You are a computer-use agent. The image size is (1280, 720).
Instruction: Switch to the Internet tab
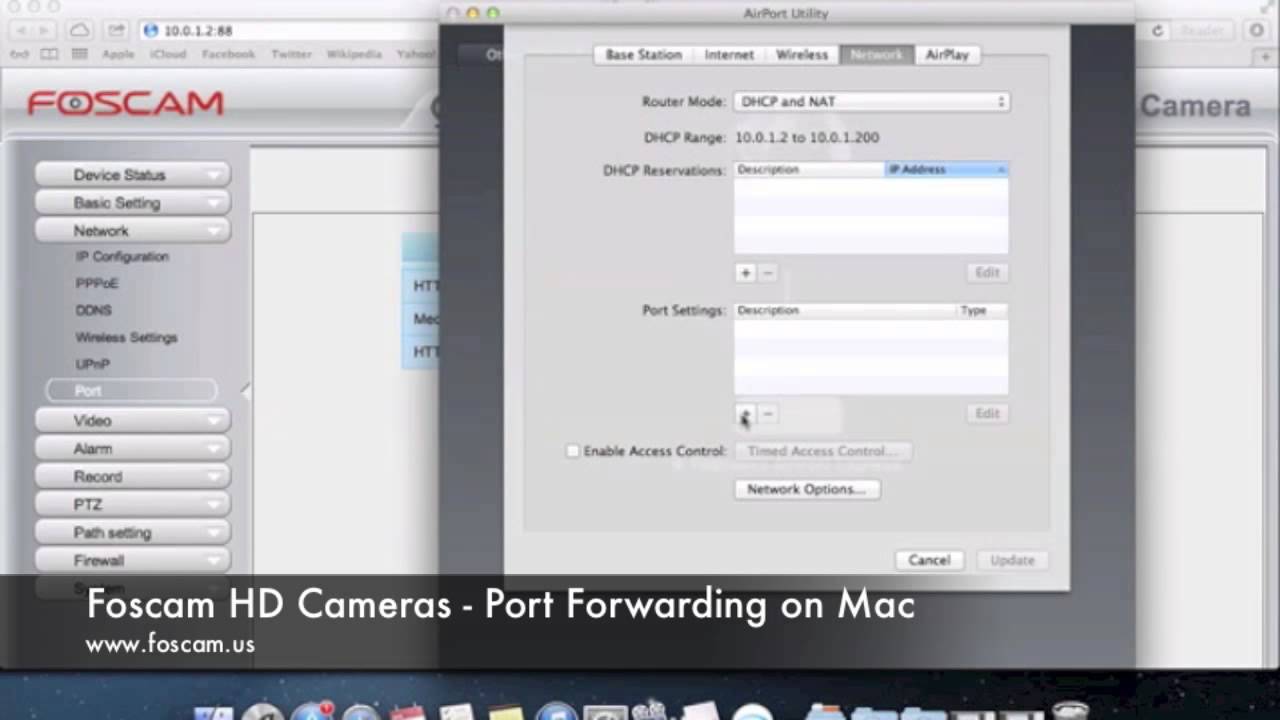tap(729, 55)
